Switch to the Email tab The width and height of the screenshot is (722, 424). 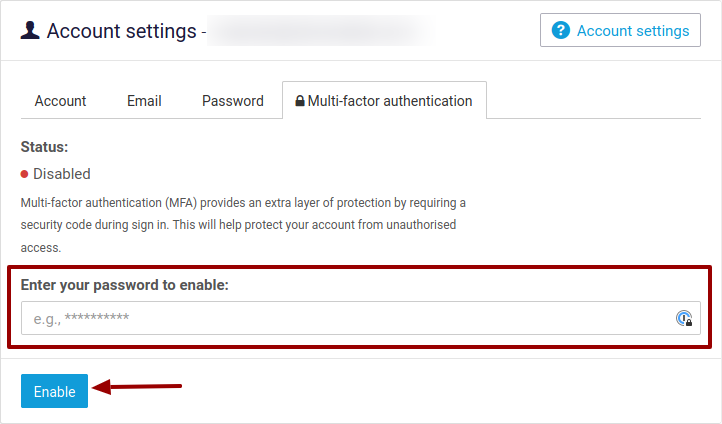[144, 101]
